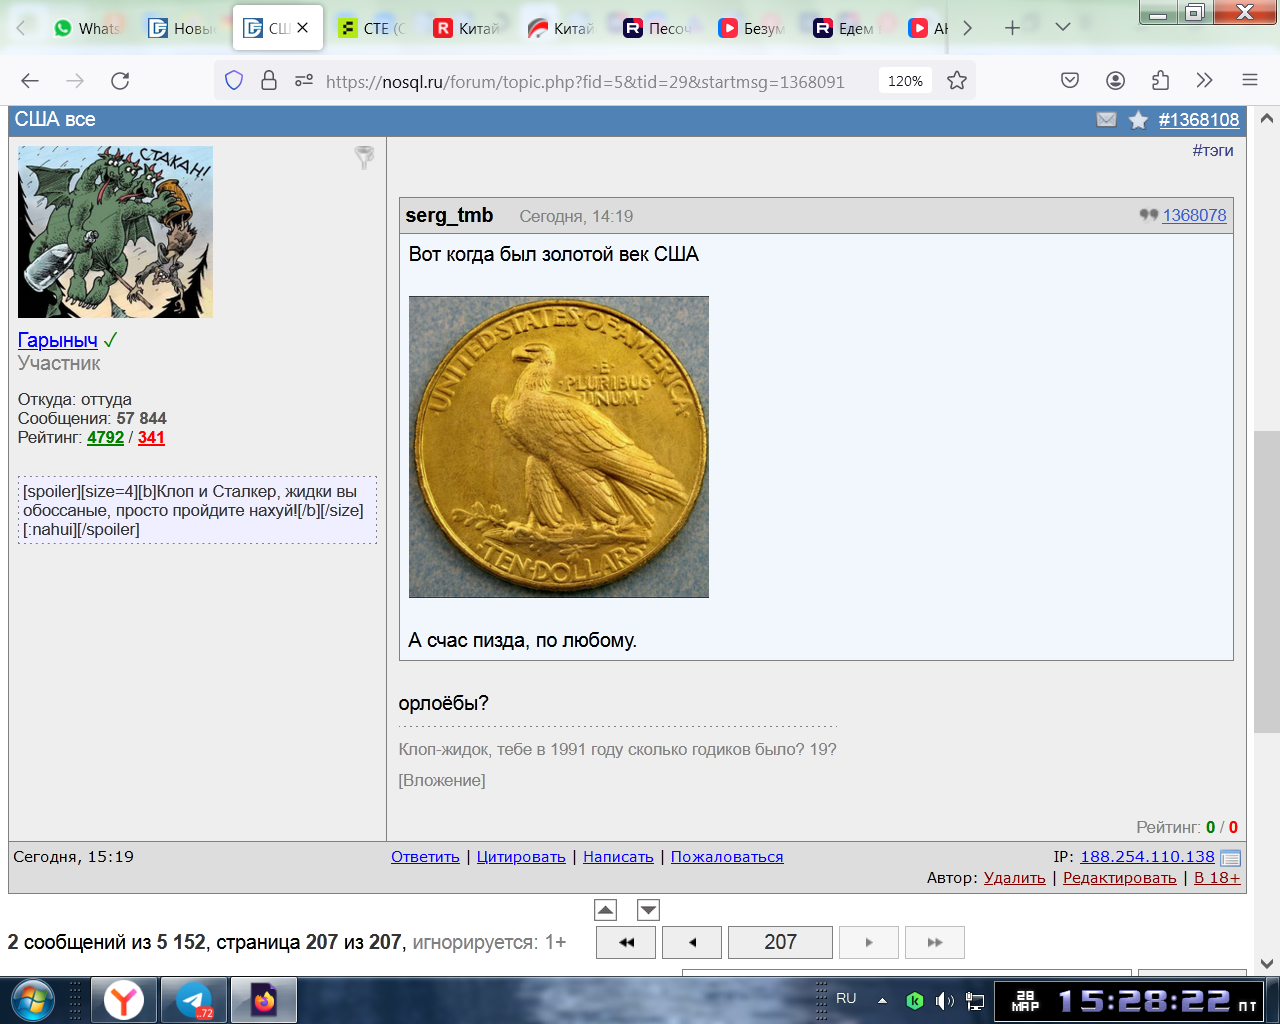
Task: Click the filter funnel icon beside avatar
Action: [365, 157]
